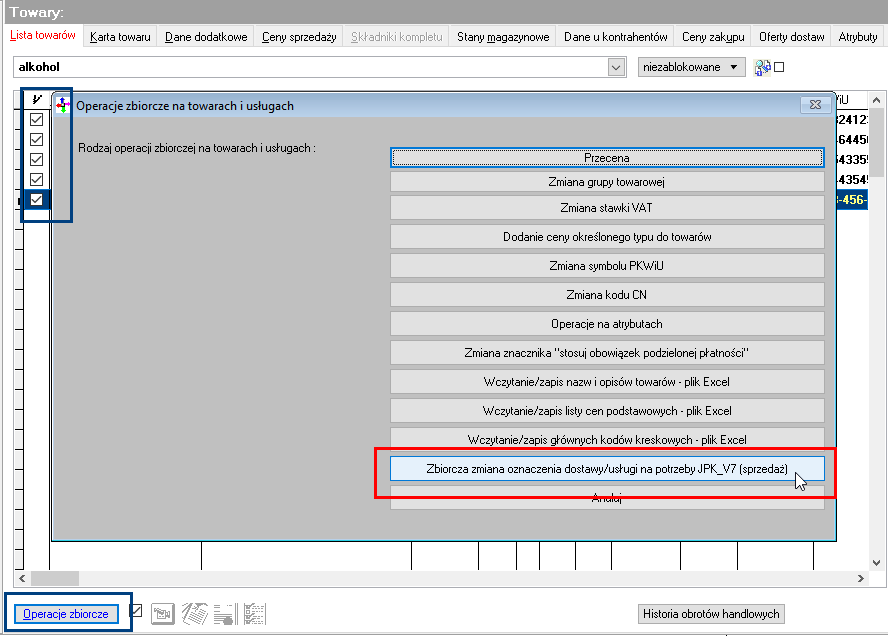Open Dane u kontrahentów tab

[616, 37]
